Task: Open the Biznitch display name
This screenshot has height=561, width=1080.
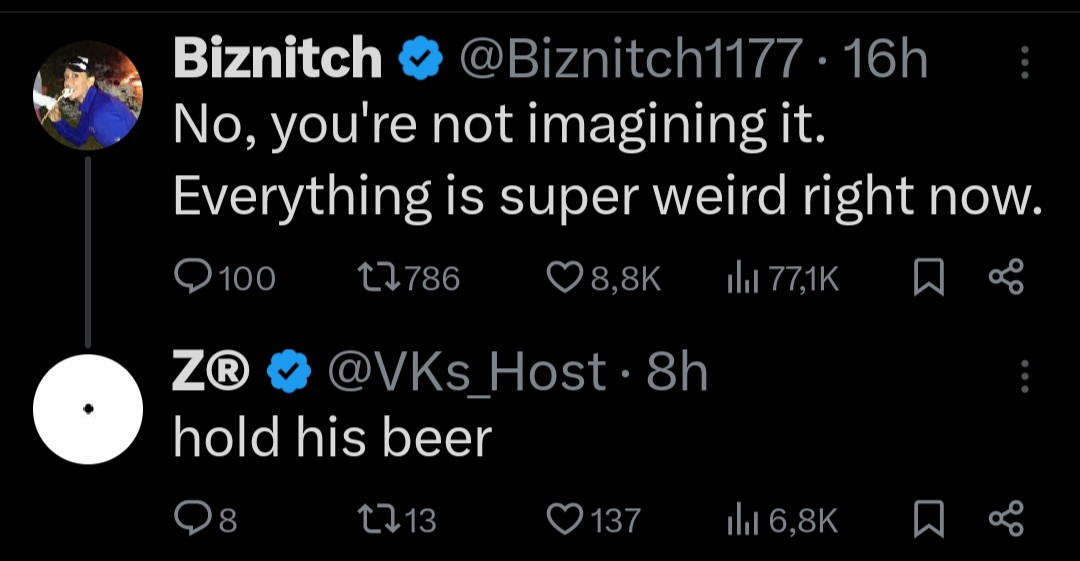Action: coord(278,62)
